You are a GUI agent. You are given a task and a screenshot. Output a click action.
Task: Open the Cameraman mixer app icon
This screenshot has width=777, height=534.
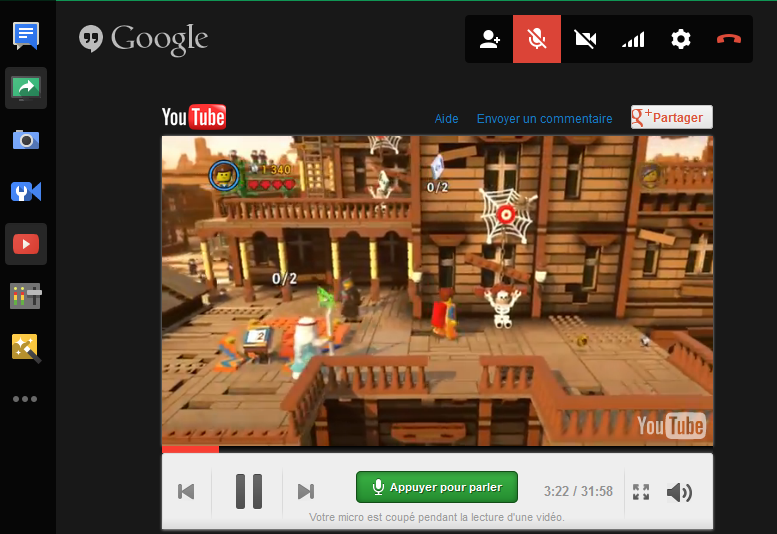pyautogui.click(x=26, y=296)
